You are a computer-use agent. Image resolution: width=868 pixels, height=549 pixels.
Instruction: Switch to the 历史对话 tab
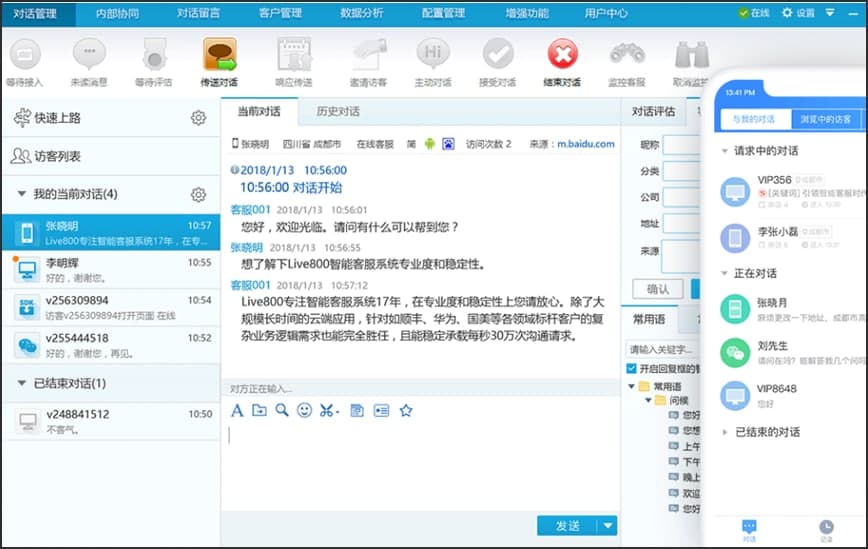(x=338, y=112)
